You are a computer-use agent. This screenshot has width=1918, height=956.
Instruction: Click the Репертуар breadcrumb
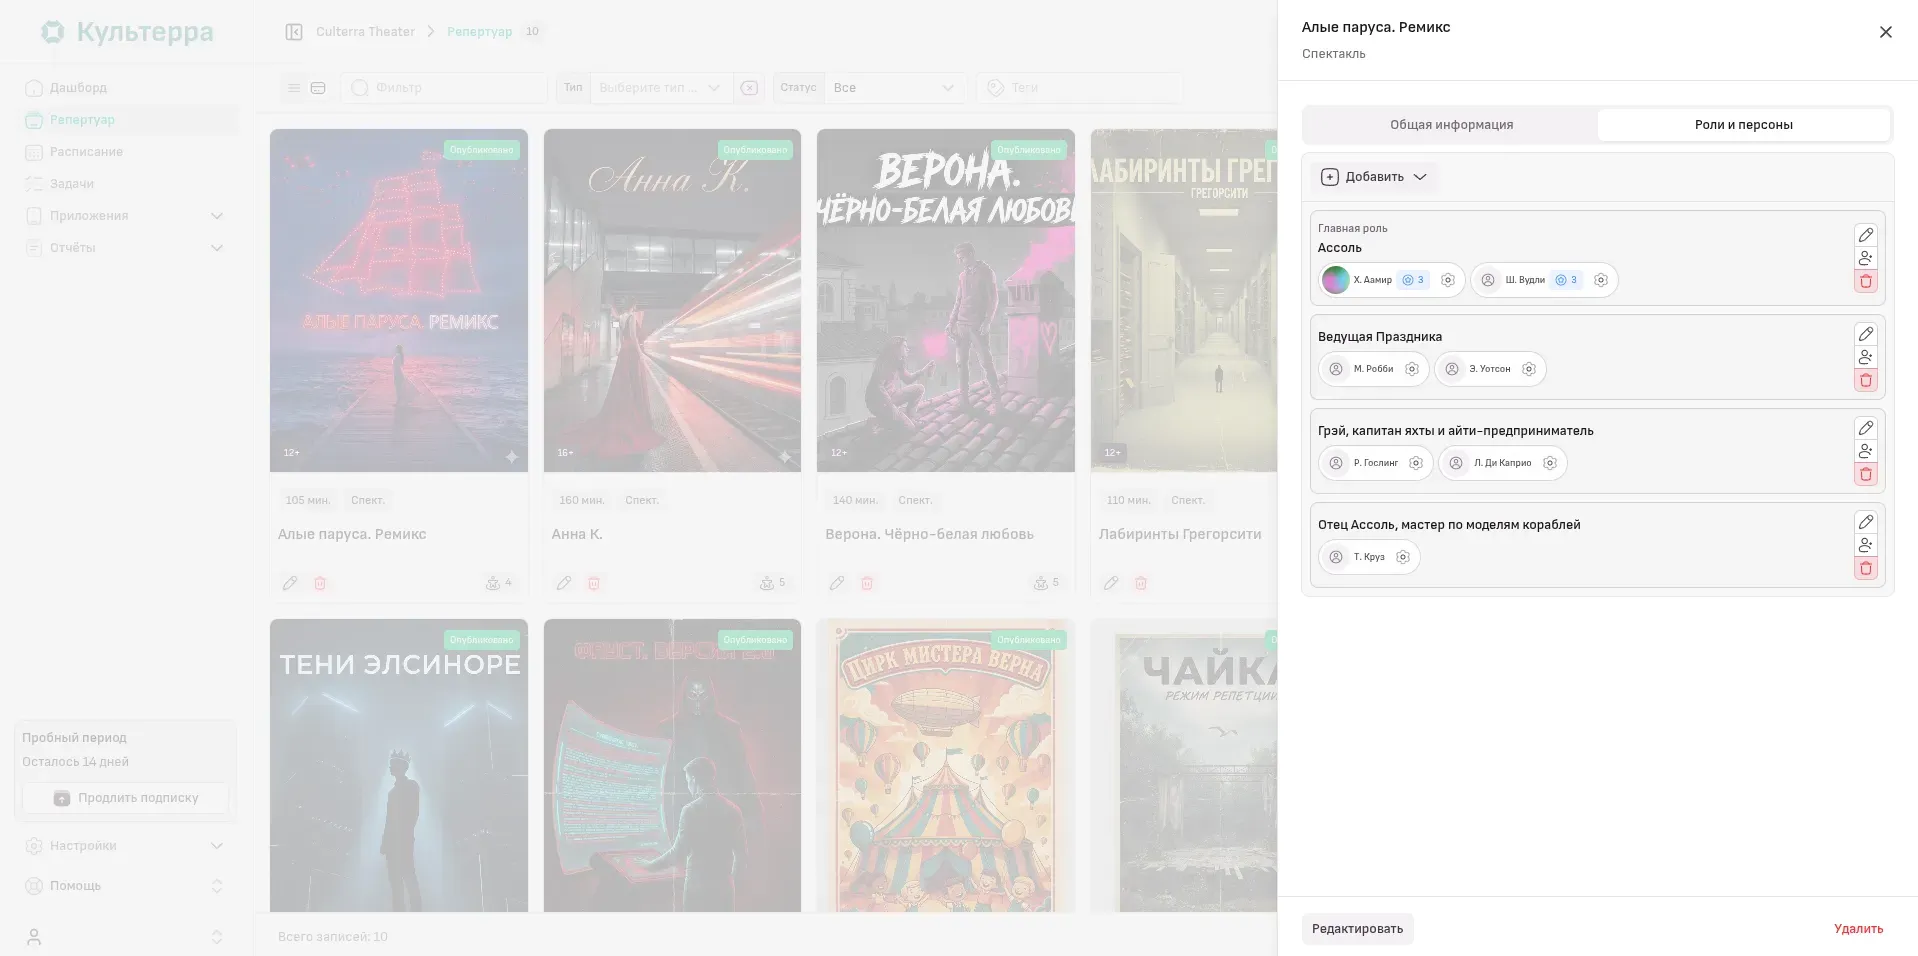pos(479,32)
